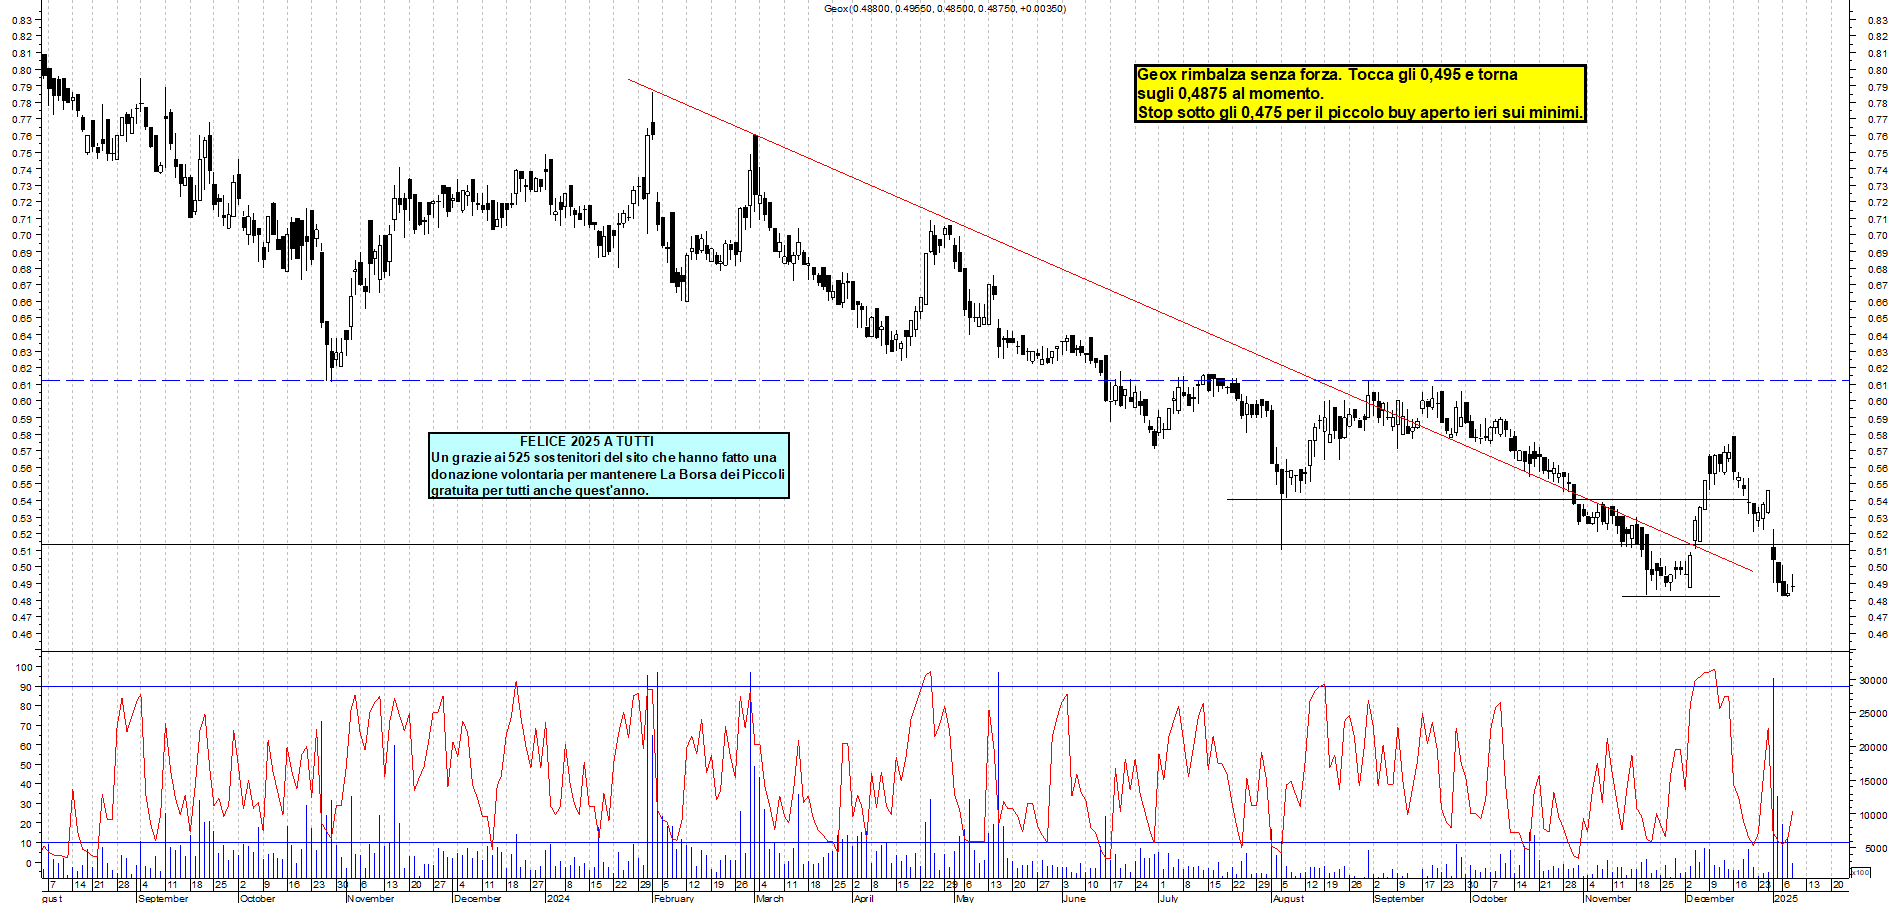Click the long black horizontal line near 0.51
The image size is (1890, 903).
(x=944, y=544)
